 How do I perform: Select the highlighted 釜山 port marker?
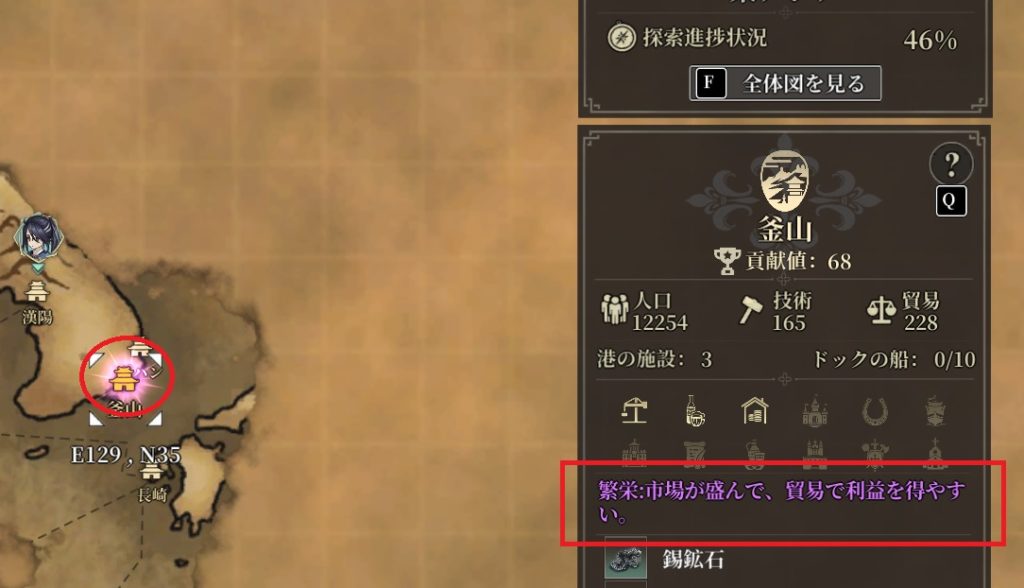[x=124, y=378]
